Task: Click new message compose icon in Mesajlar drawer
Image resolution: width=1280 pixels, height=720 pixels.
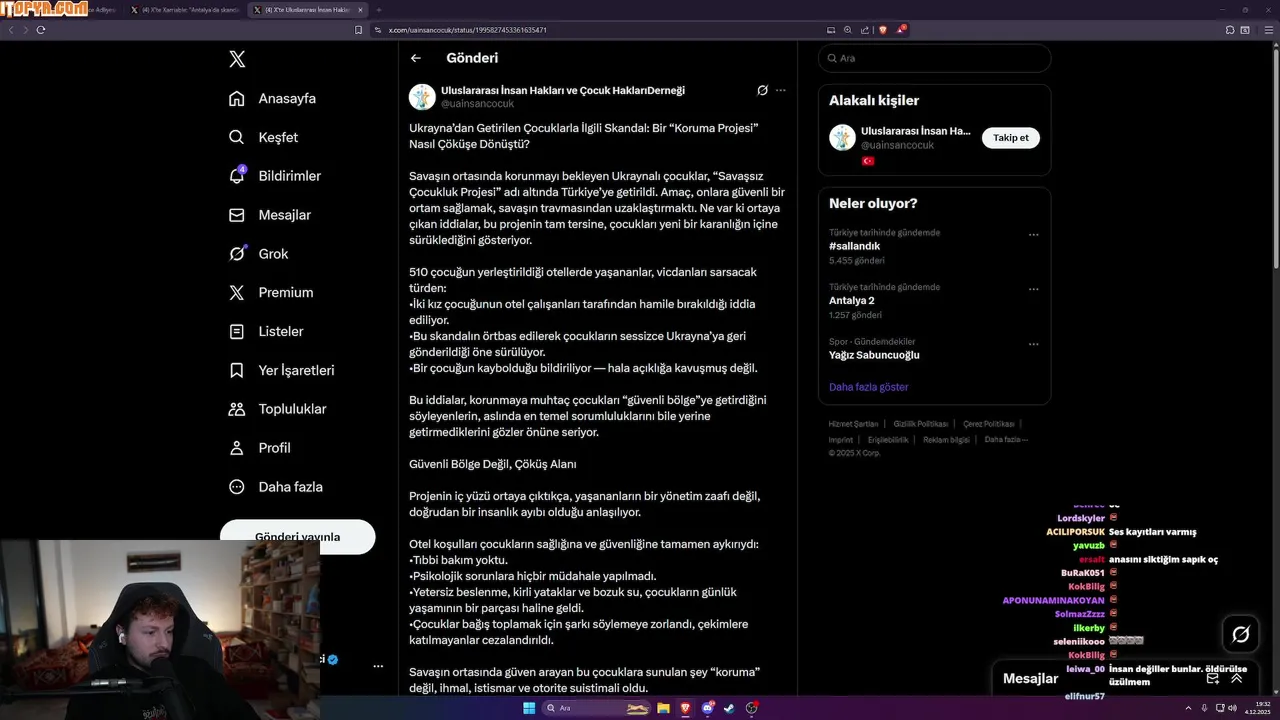Action: coord(1213,678)
